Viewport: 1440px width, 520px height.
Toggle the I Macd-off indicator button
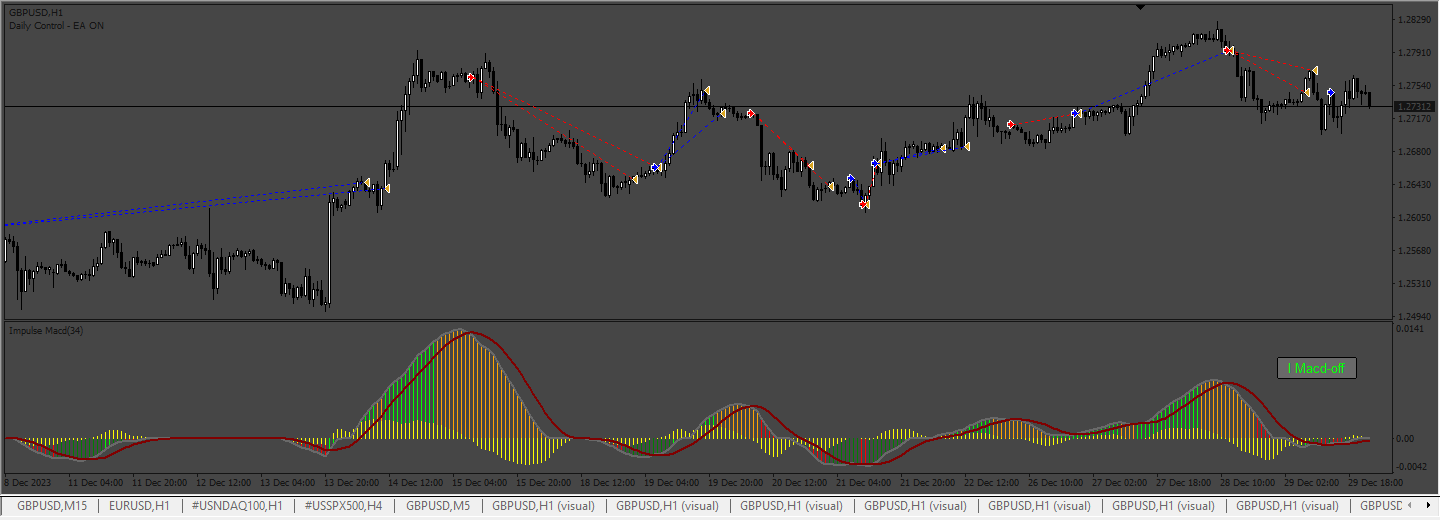pos(1317,368)
